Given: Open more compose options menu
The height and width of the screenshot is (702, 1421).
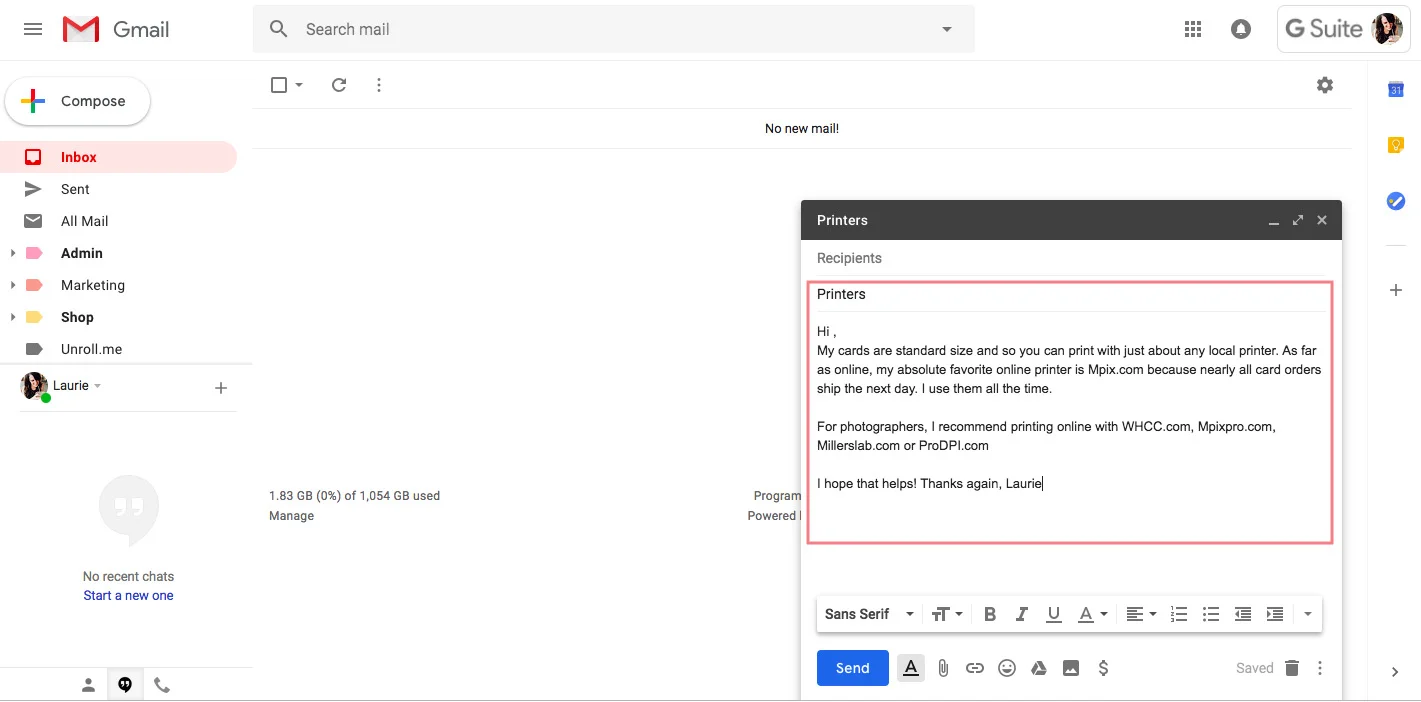Looking at the screenshot, I should coord(1320,668).
